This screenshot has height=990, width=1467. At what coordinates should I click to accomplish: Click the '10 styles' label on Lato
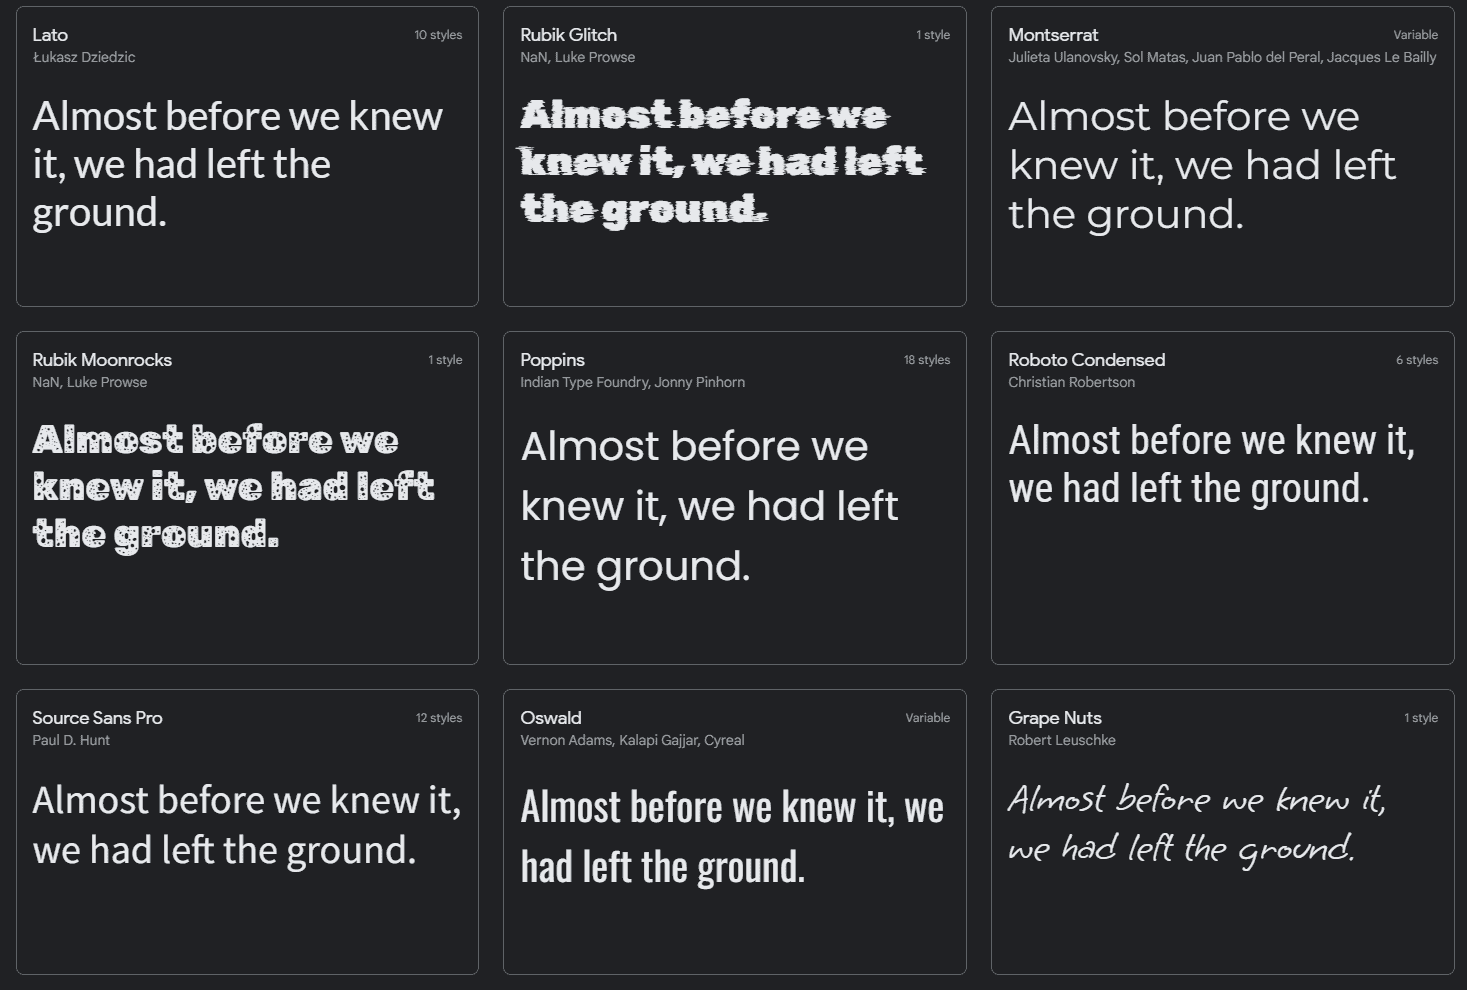coord(437,34)
